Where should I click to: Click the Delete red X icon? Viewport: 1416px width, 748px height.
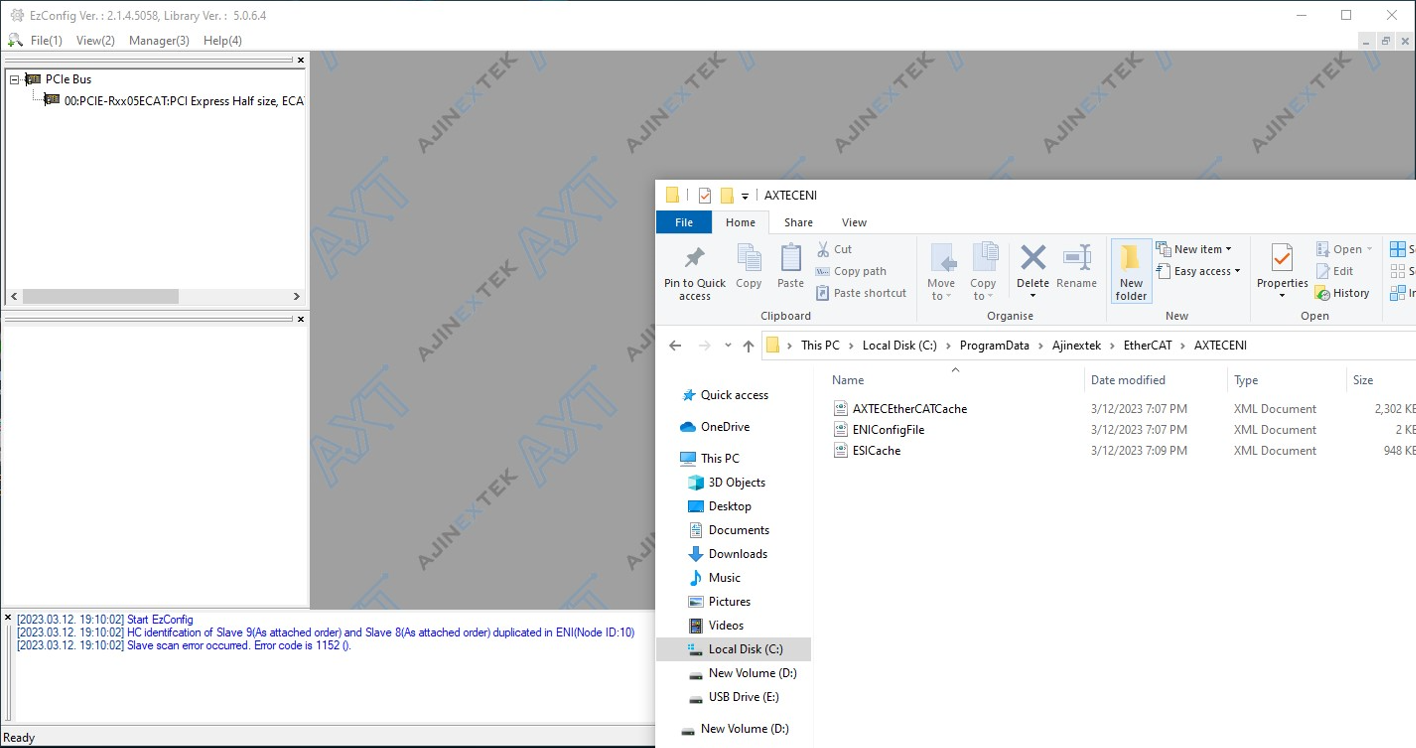pos(1033,258)
